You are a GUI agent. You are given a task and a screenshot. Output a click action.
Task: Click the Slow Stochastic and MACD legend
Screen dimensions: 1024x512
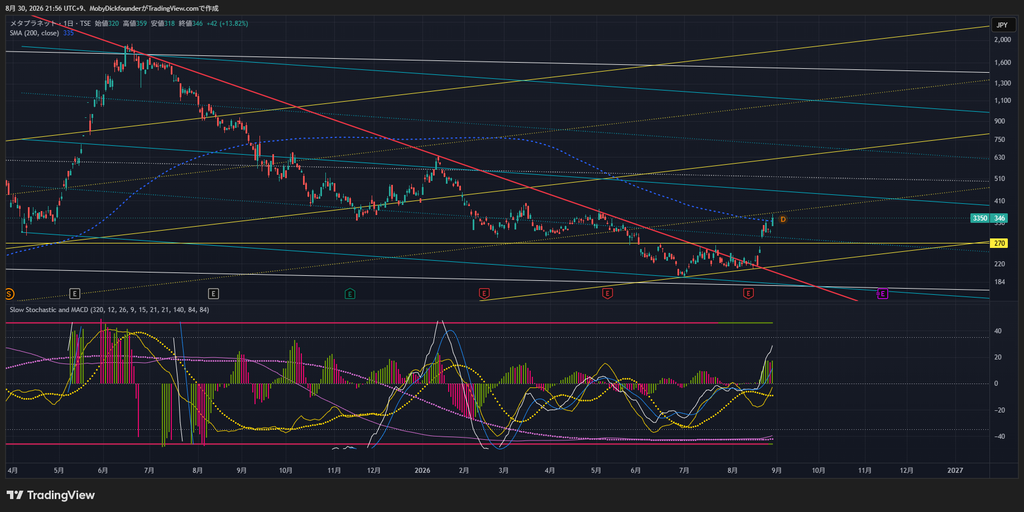(x=110, y=310)
